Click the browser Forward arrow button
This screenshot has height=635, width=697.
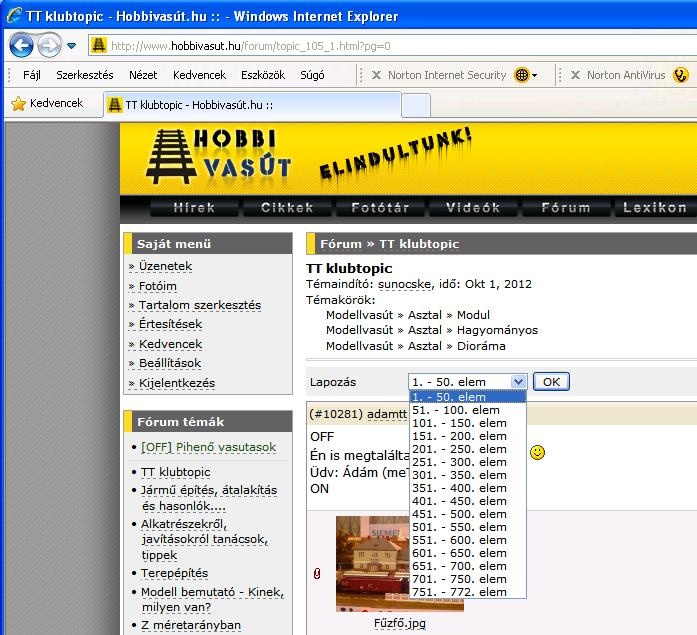point(48,45)
